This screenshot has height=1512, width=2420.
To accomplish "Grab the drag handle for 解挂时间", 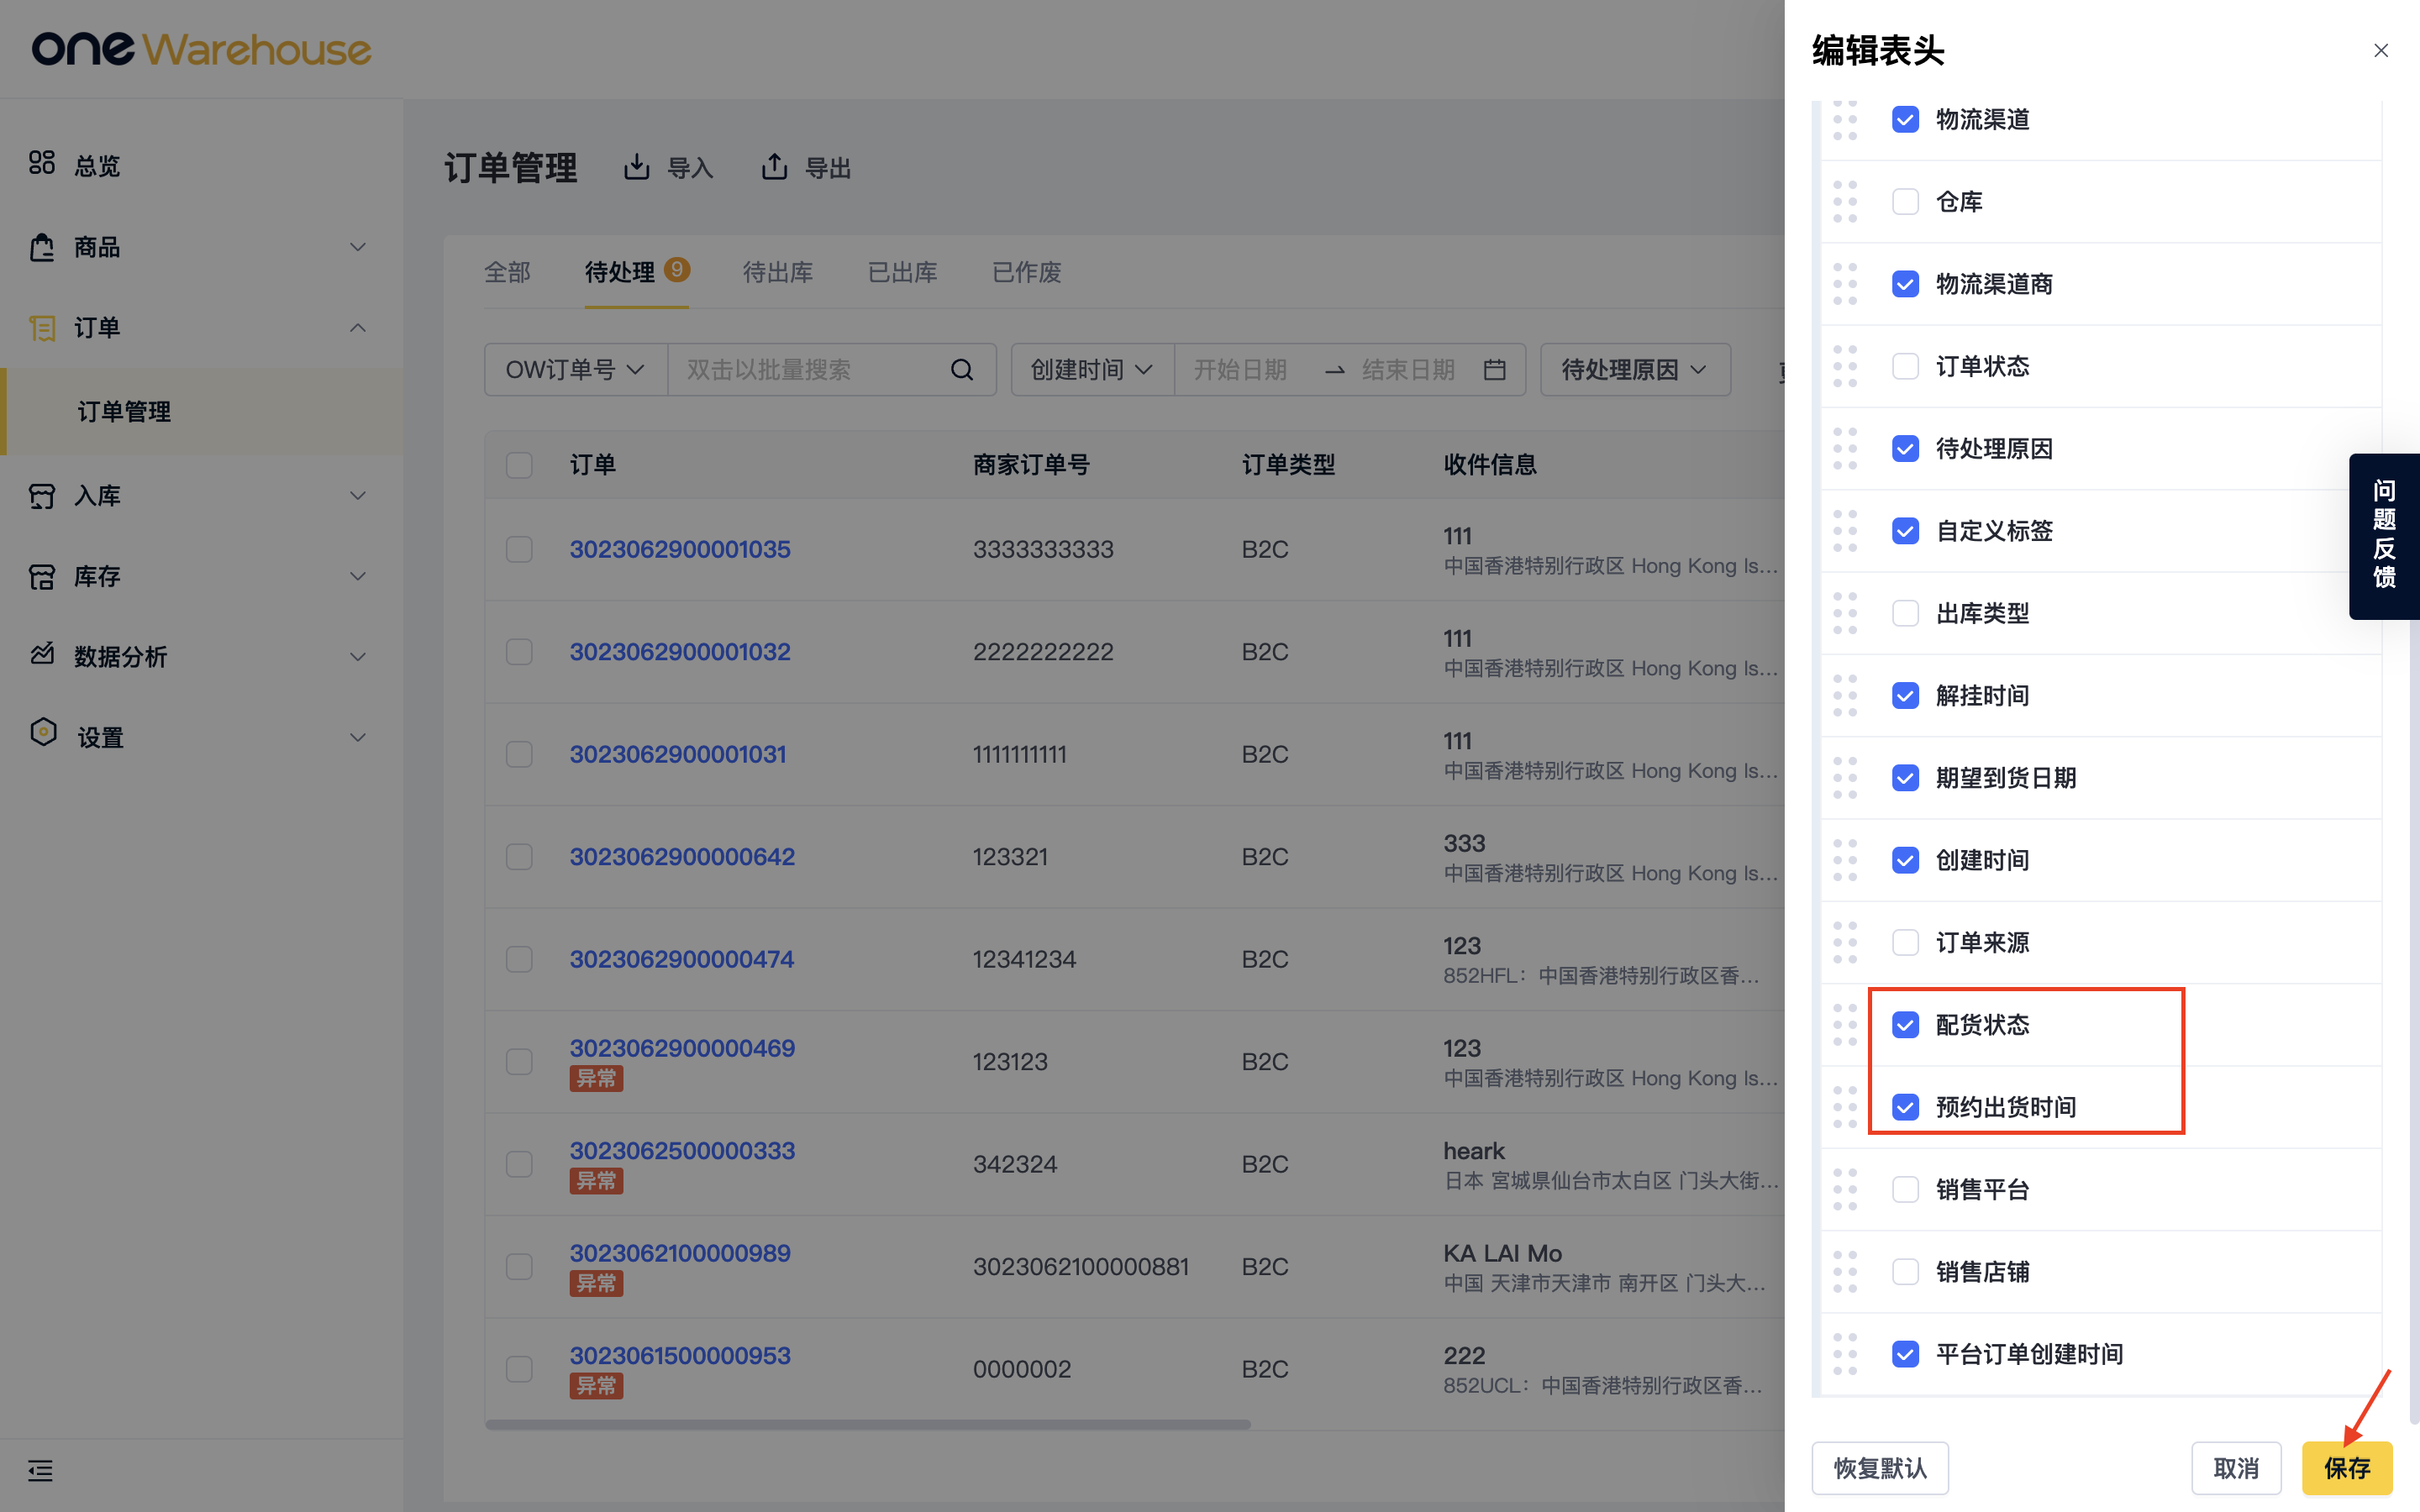I will click(x=1845, y=695).
